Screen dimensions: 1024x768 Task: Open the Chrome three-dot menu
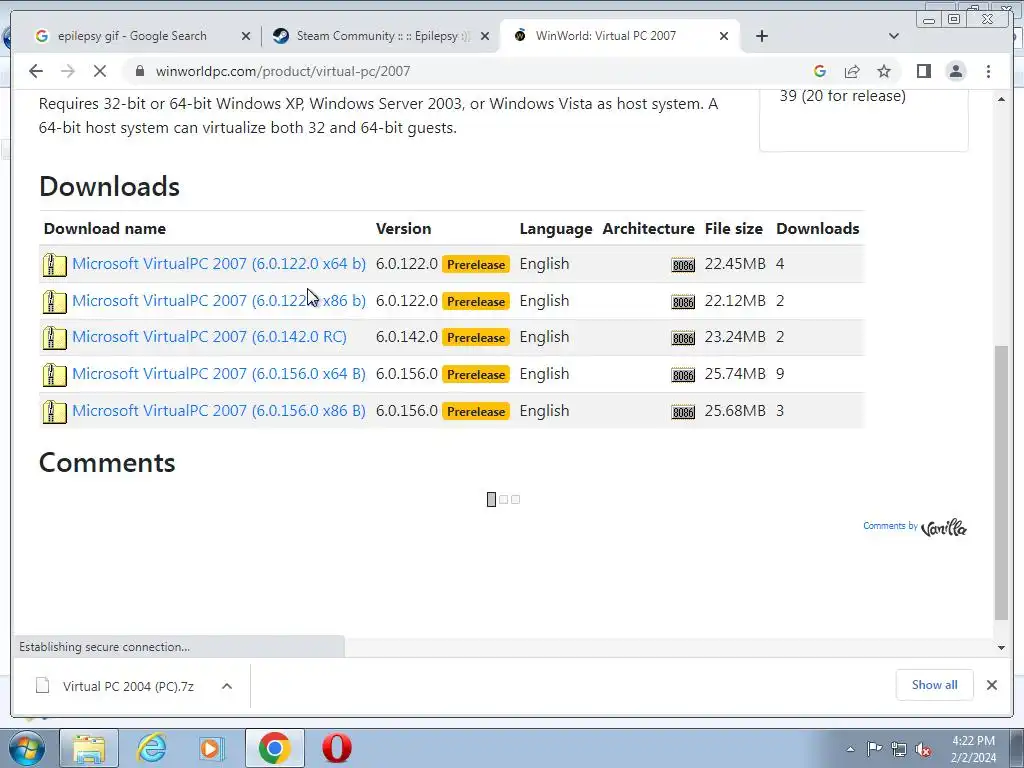click(988, 71)
